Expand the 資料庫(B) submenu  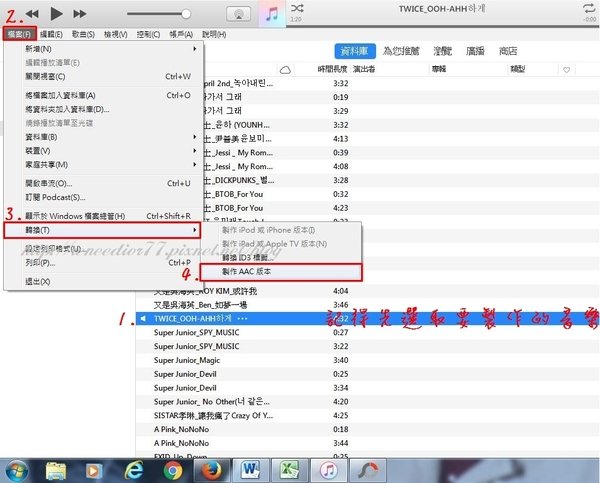click(x=103, y=137)
